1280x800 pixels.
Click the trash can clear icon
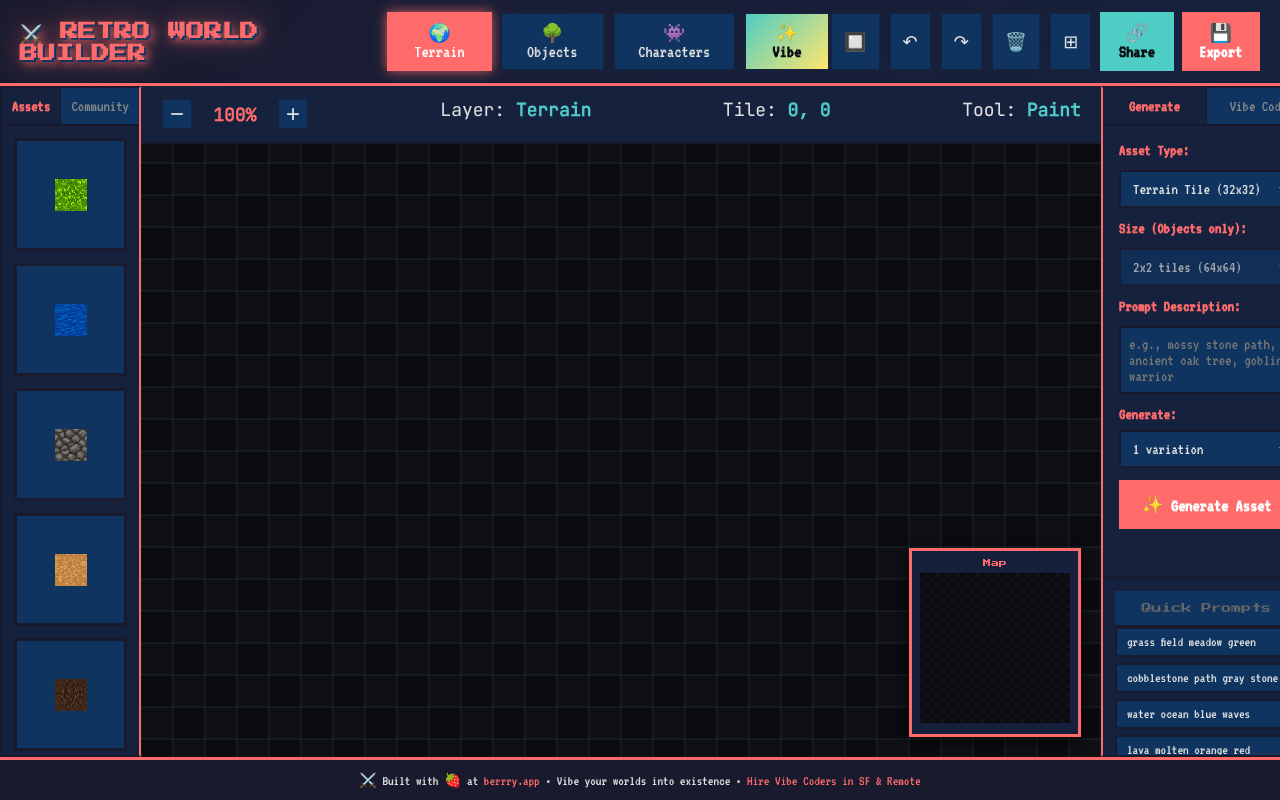coord(1015,42)
